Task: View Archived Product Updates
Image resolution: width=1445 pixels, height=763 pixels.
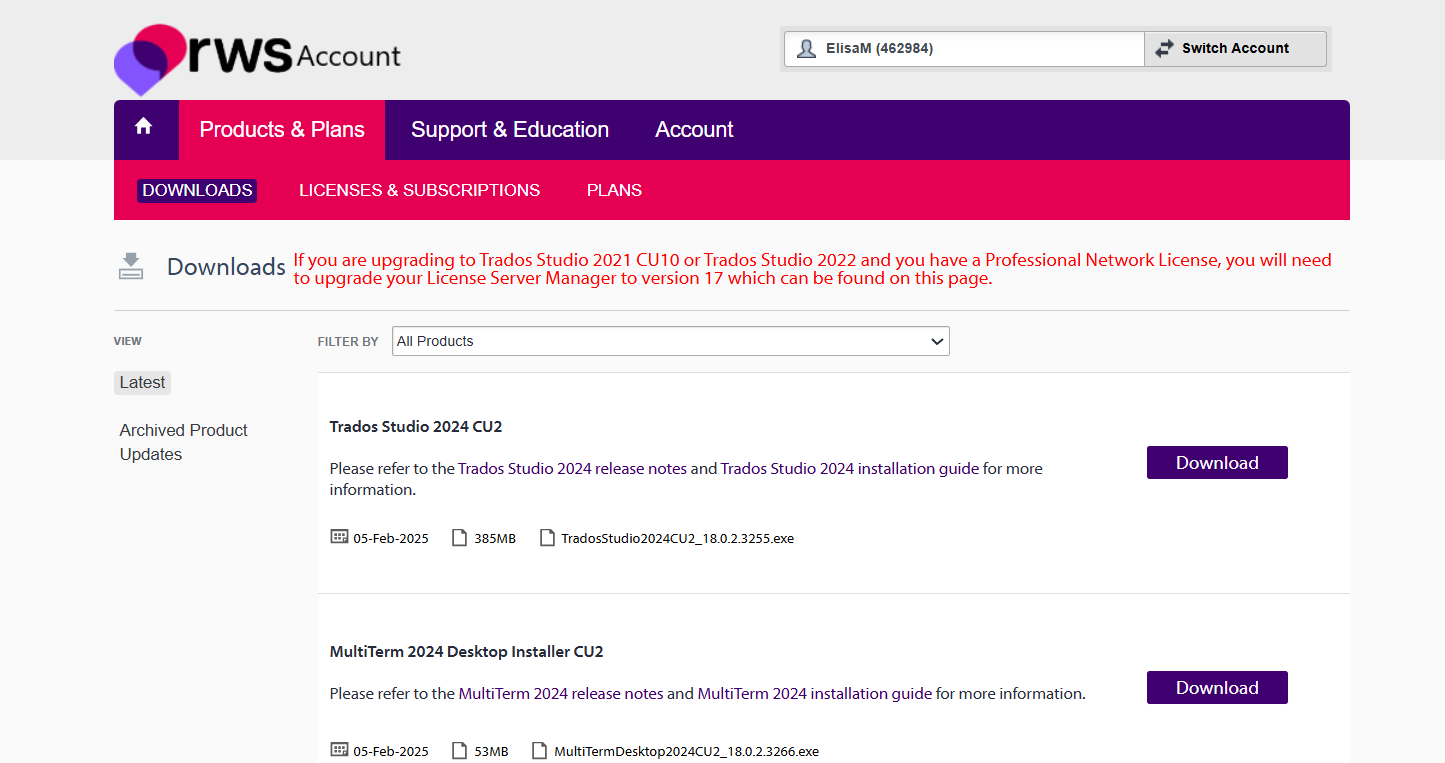Action: [183, 442]
